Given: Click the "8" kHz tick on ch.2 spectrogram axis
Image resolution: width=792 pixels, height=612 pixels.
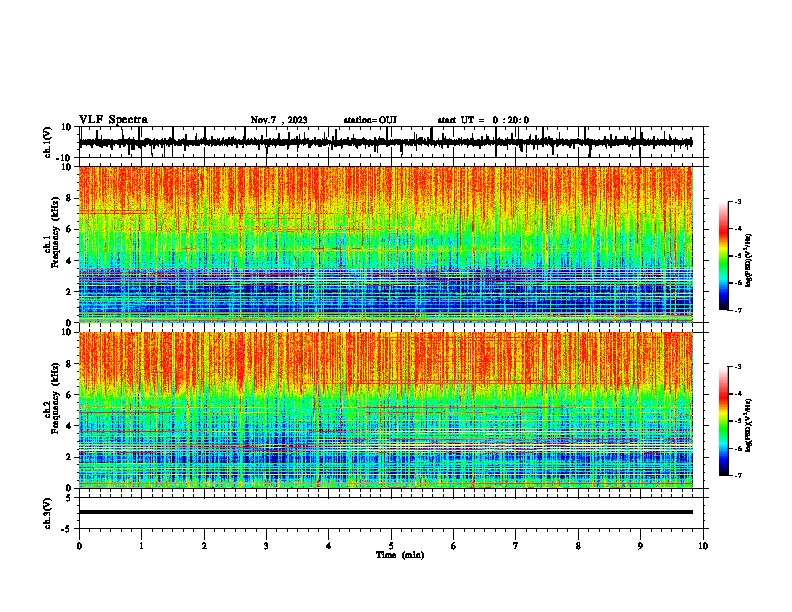Looking at the screenshot, I should pos(69,364).
